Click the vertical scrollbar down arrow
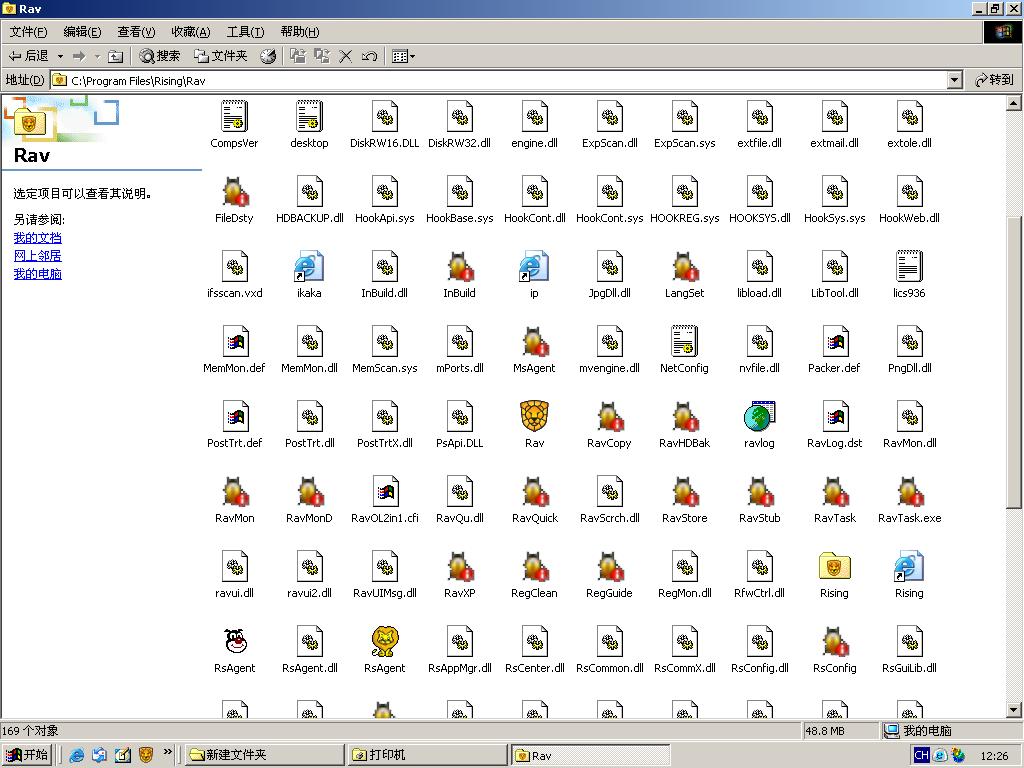1024x768 pixels. tap(1014, 710)
